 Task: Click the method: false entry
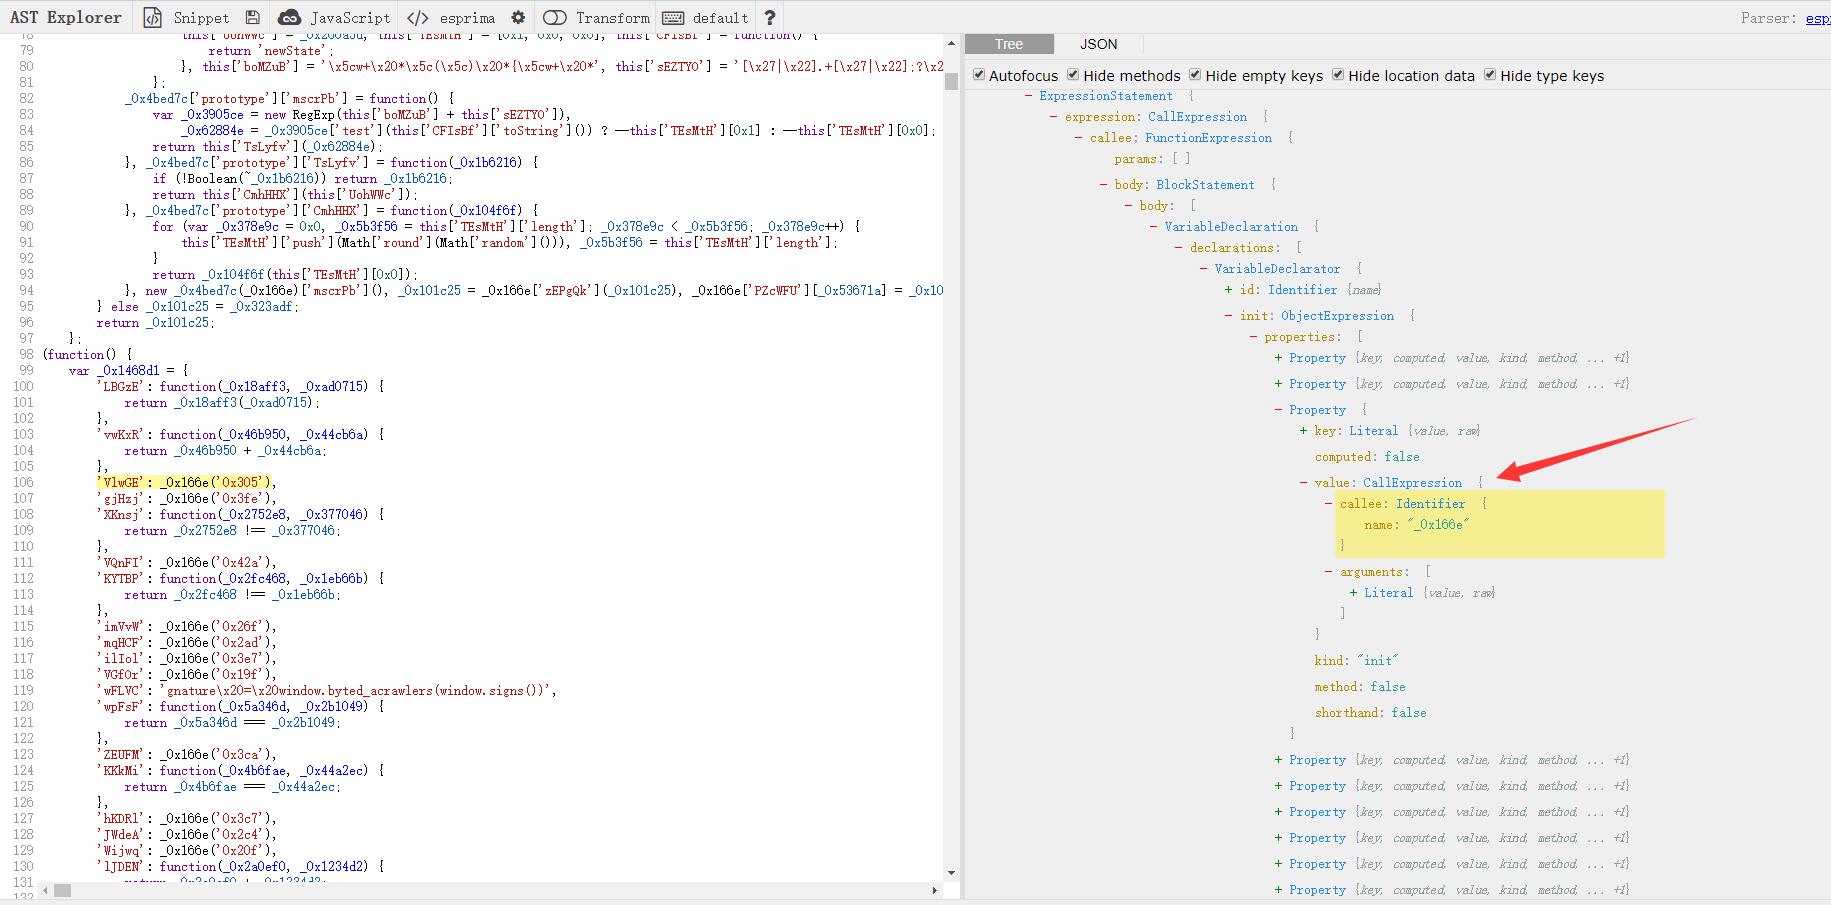click(x=1360, y=687)
